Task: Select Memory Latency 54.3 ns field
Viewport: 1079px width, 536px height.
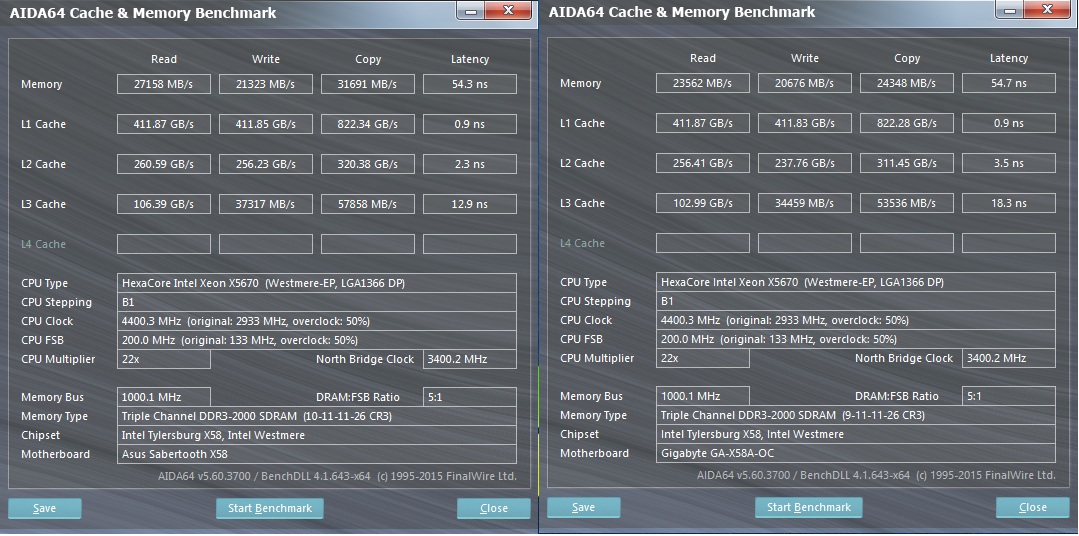Action: (x=469, y=84)
